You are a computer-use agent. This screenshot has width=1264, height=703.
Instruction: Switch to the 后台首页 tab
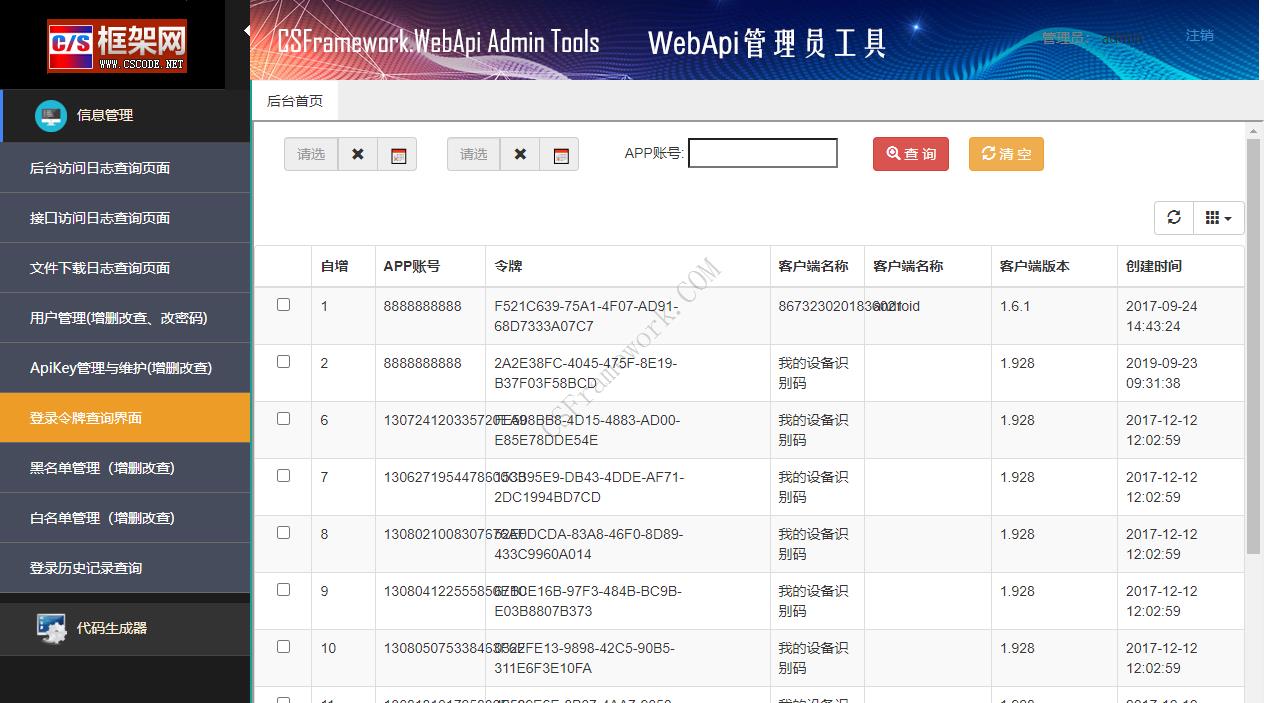click(295, 101)
